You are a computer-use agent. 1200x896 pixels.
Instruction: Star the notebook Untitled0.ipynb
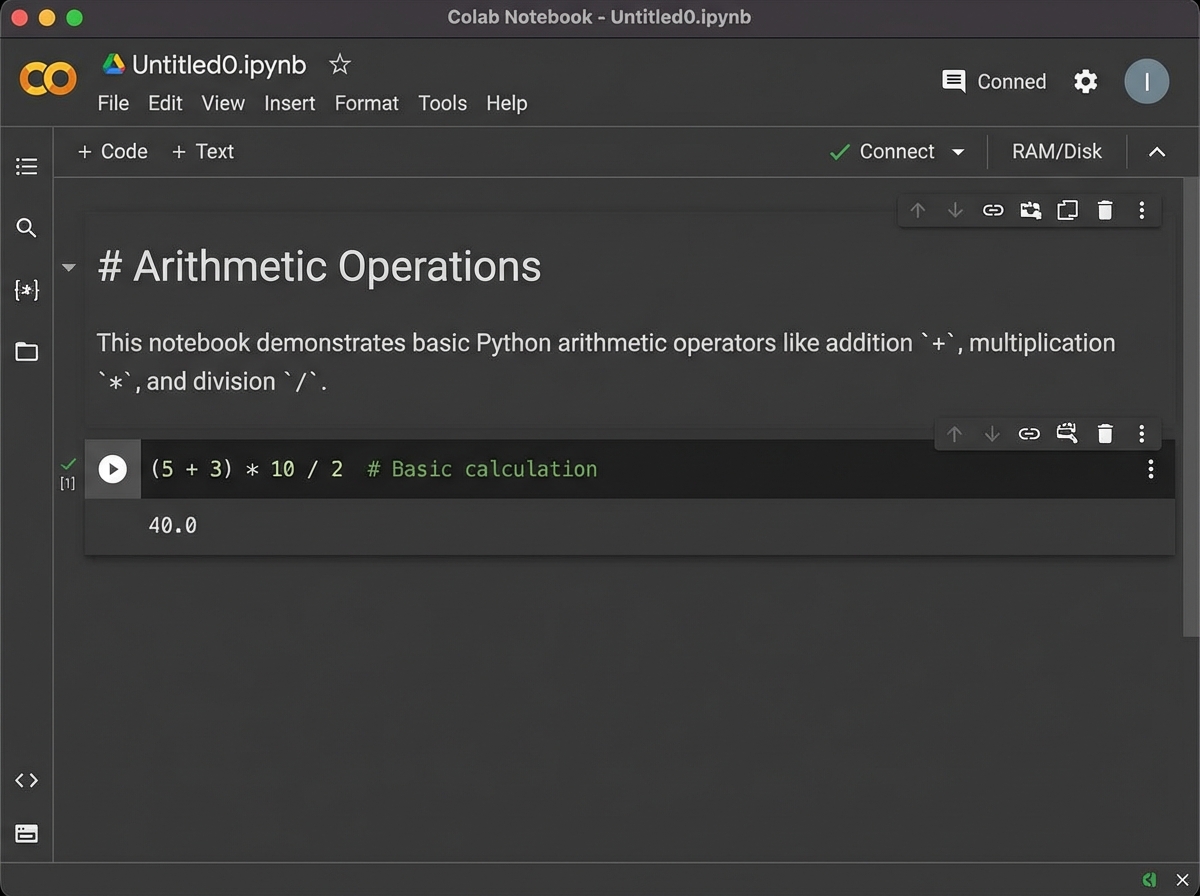click(x=340, y=65)
